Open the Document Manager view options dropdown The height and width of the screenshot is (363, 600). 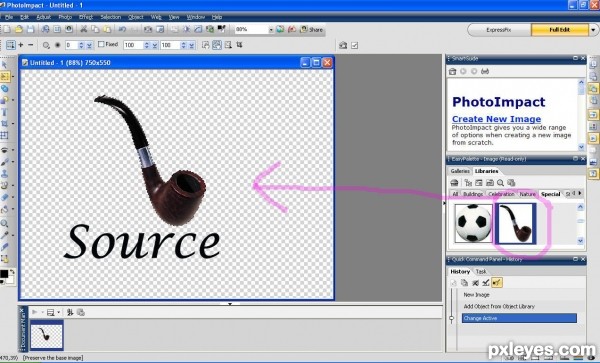pos(59,313)
